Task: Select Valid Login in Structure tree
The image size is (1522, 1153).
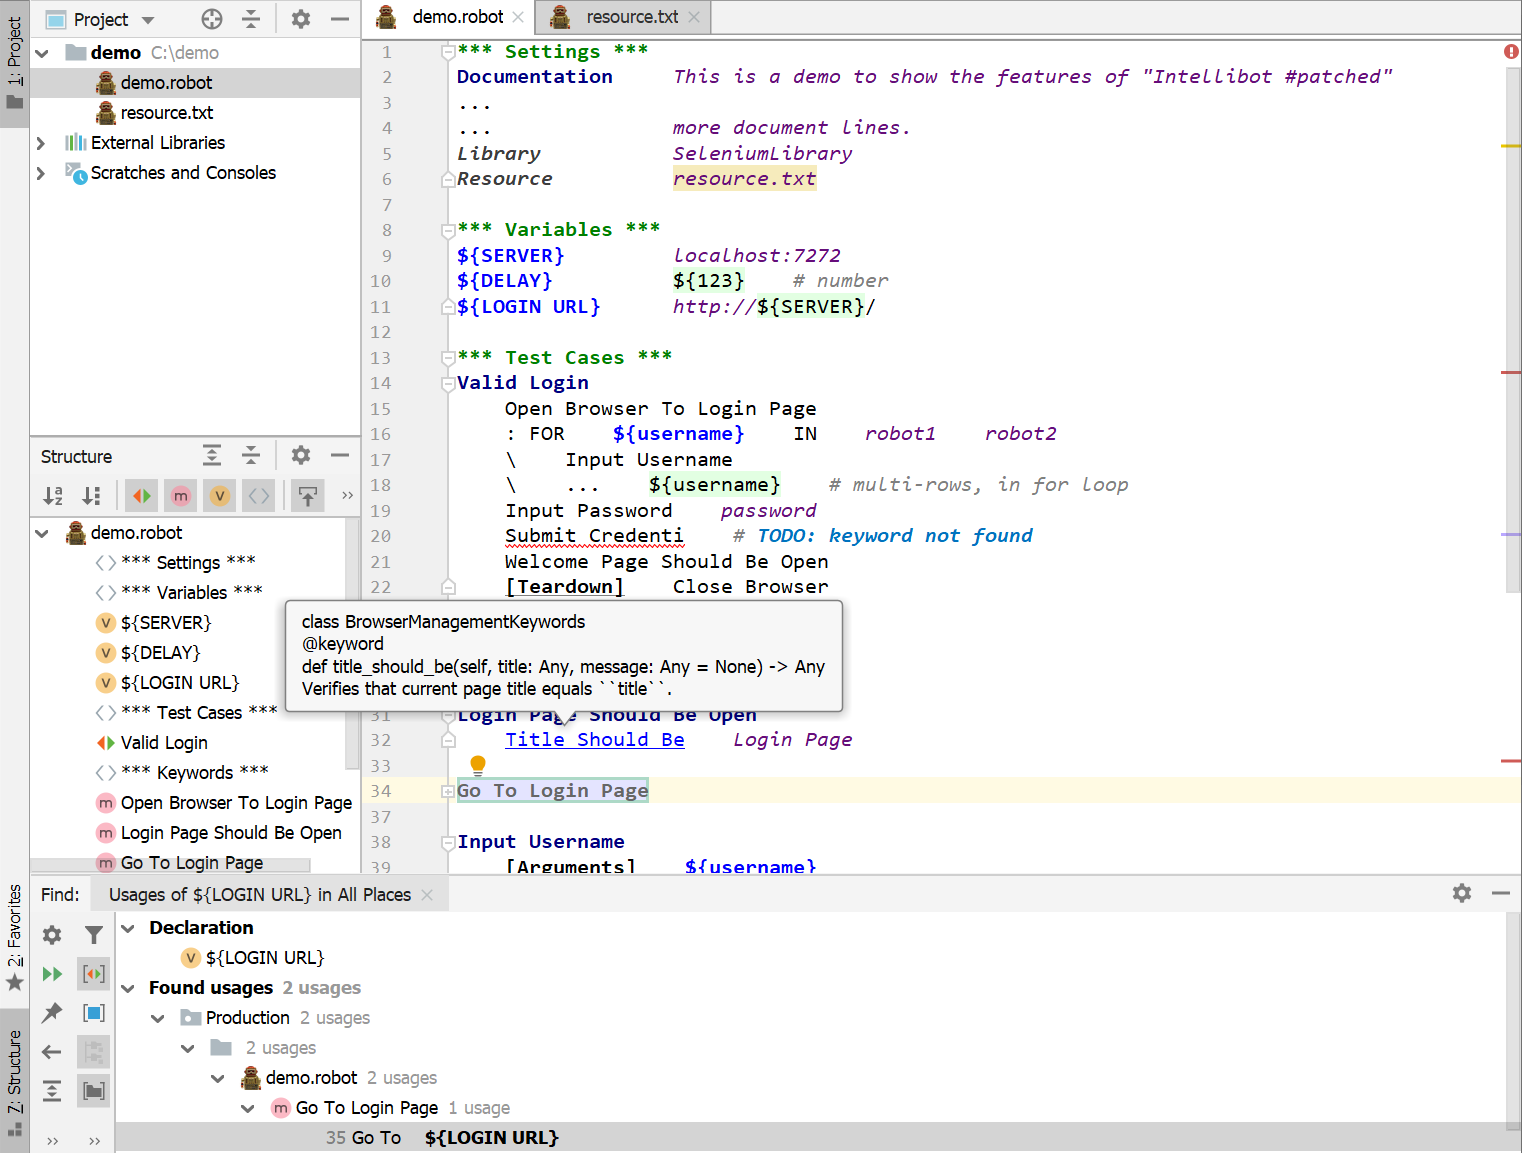Action: pos(164,743)
